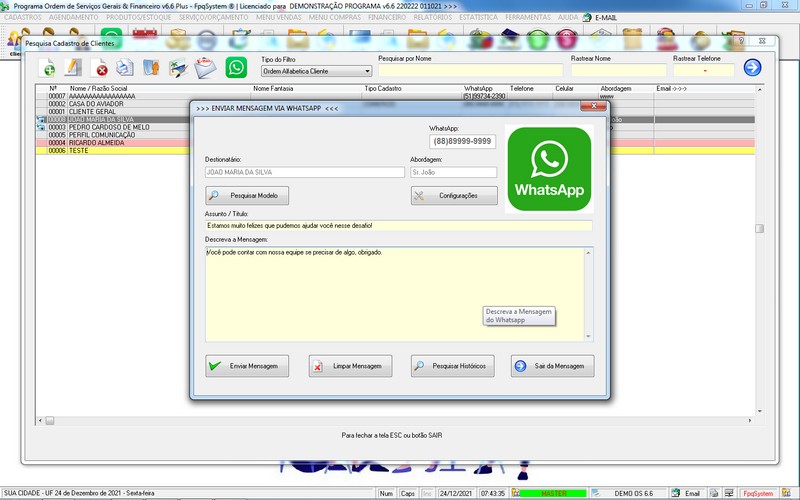Click the blue arrow exit icon beside Rastrear Telefone

coord(752,67)
